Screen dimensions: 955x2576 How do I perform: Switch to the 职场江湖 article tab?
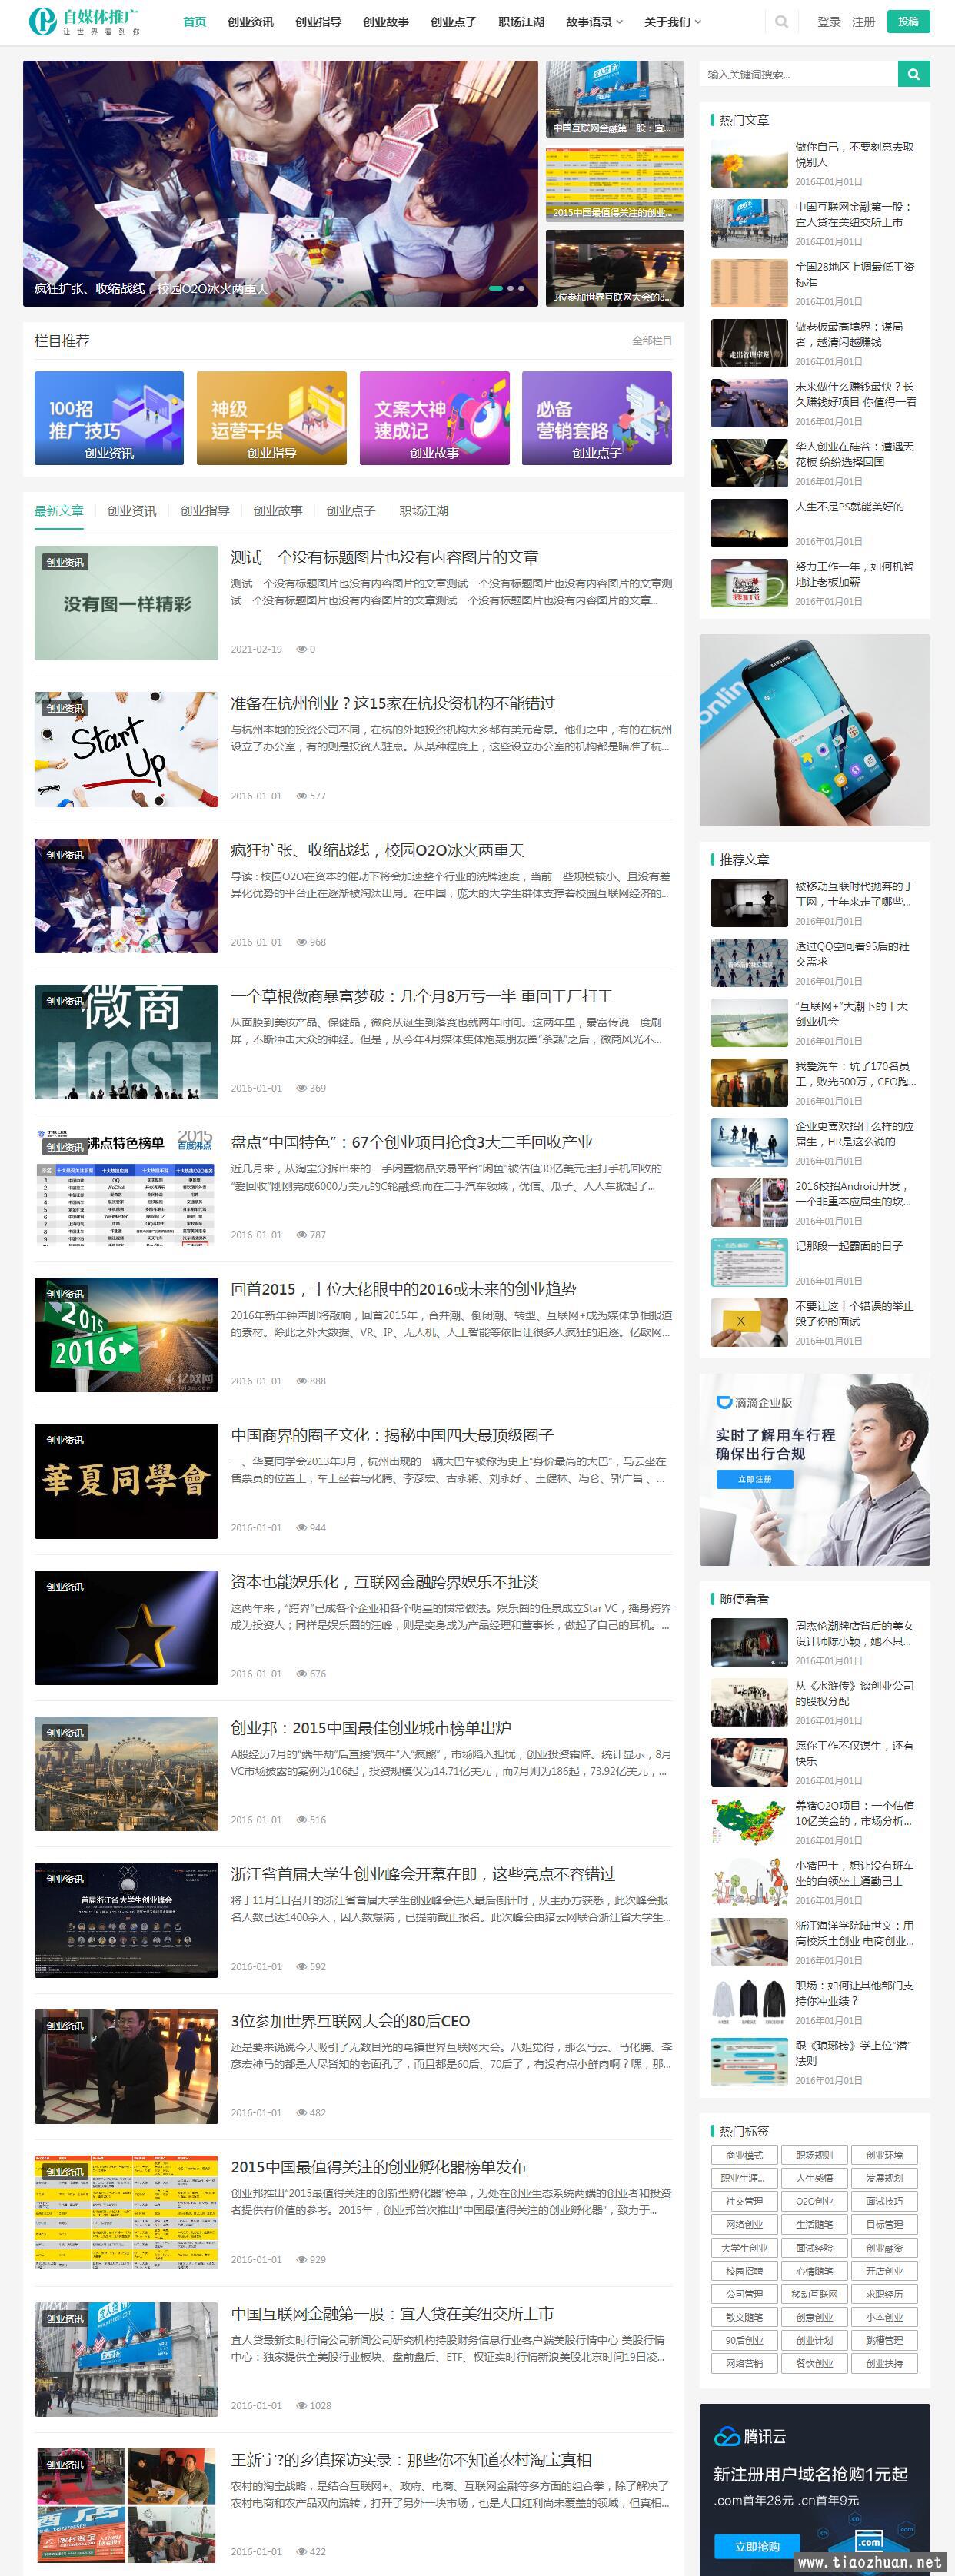(x=423, y=511)
